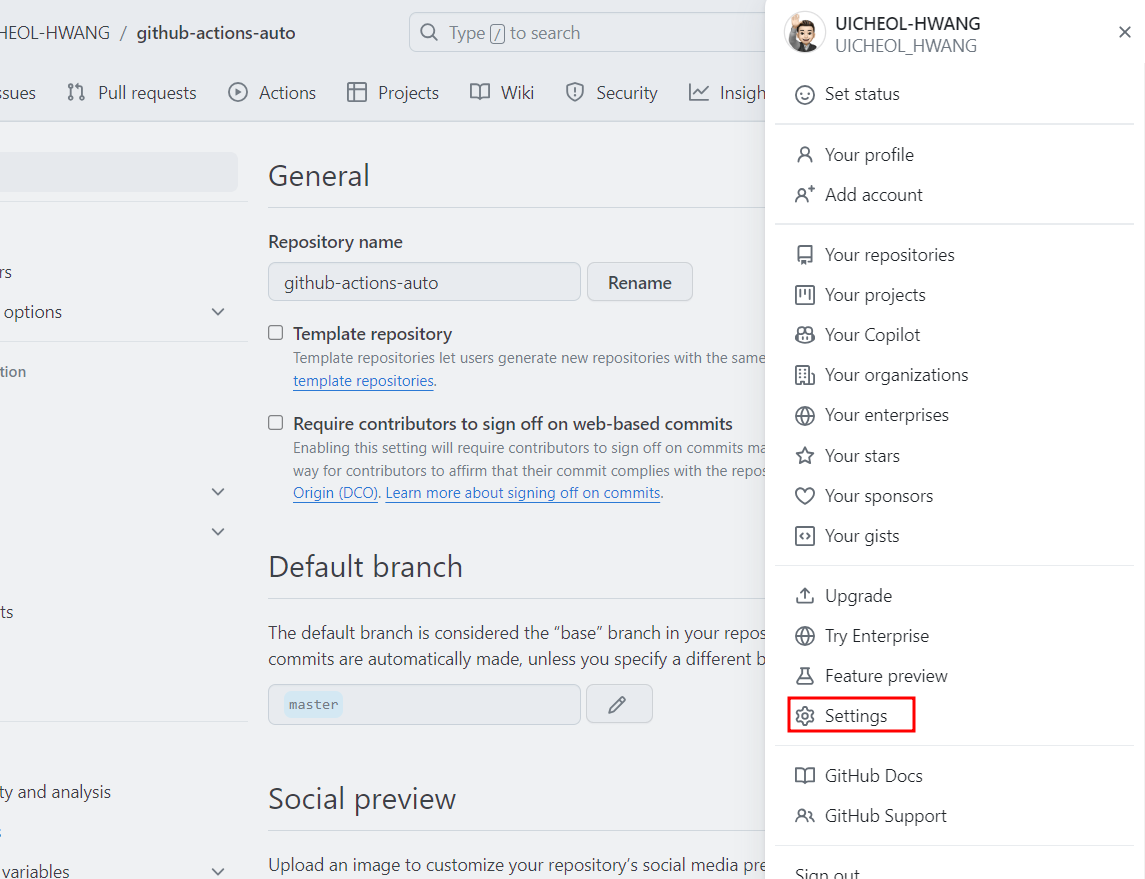
Task: Select the Set status menu text
Action: (862, 94)
